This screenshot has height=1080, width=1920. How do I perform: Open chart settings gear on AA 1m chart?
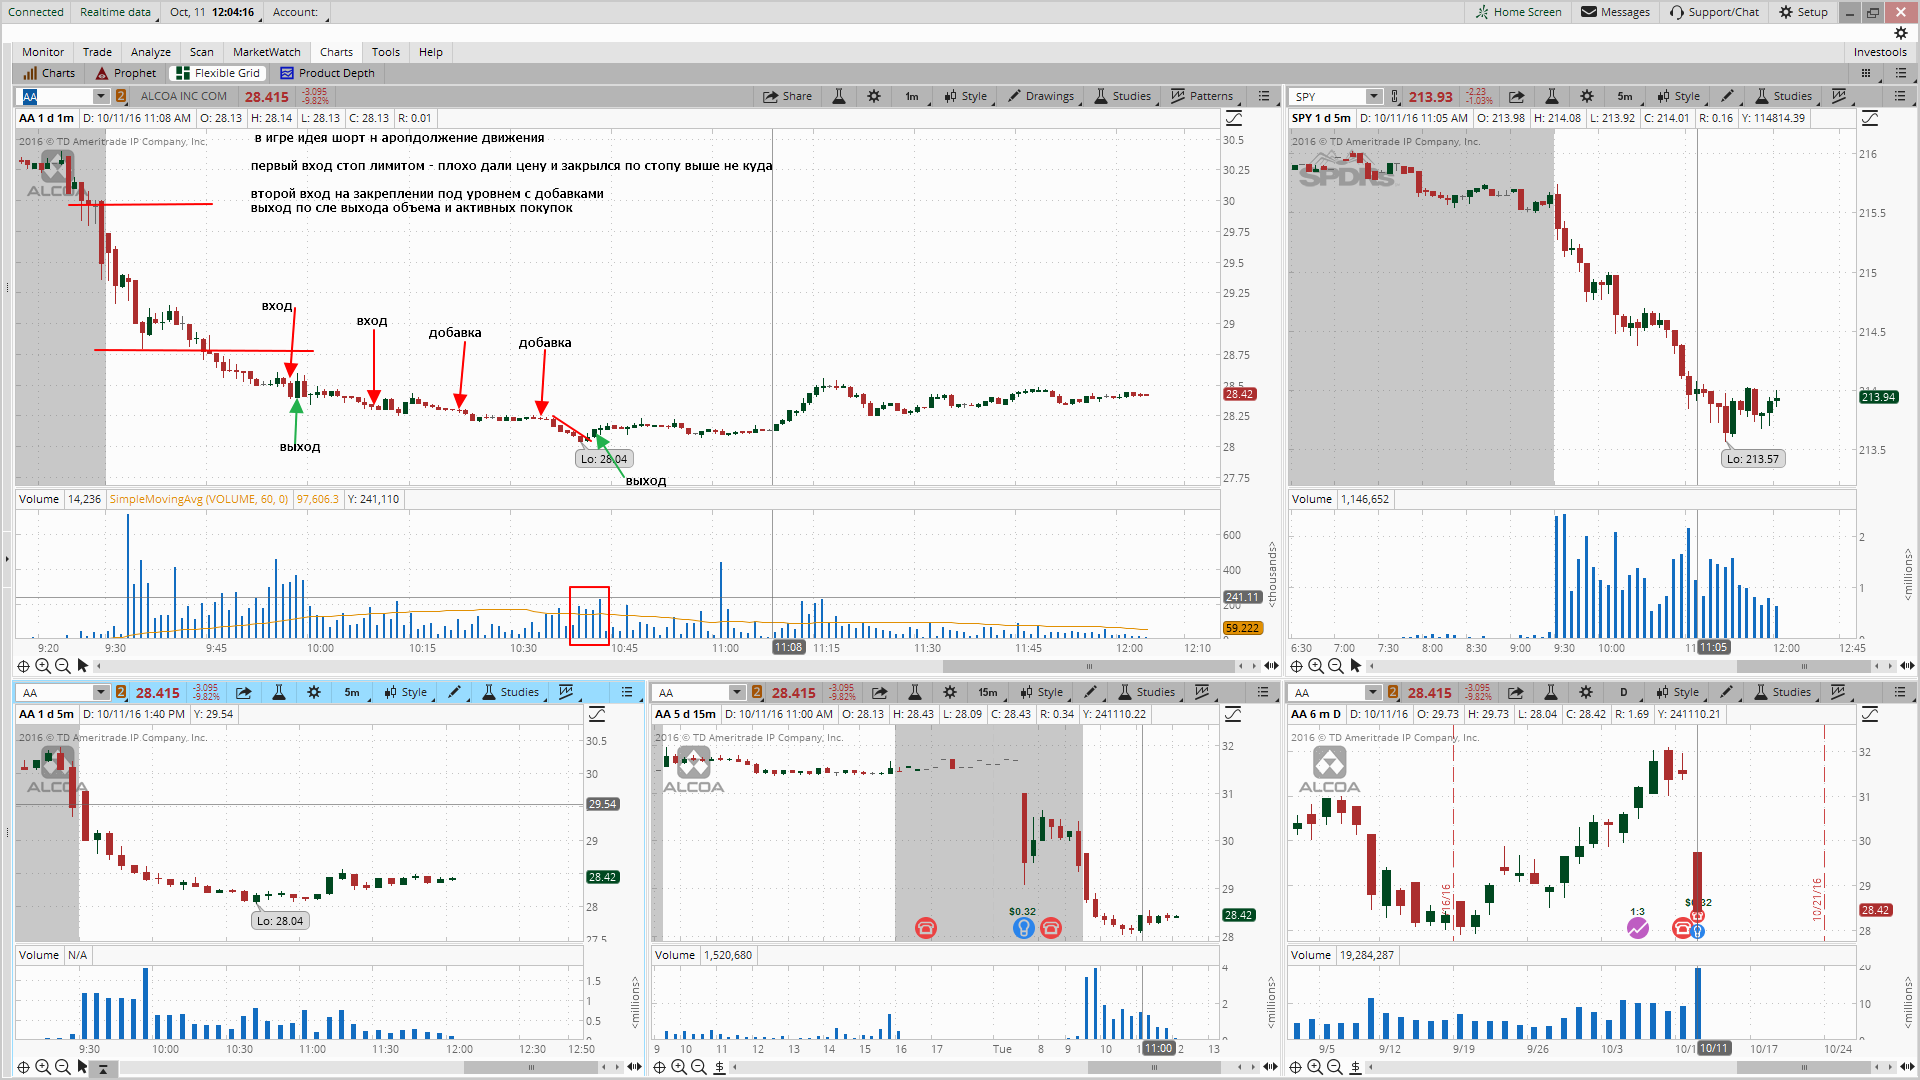tap(874, 96)
